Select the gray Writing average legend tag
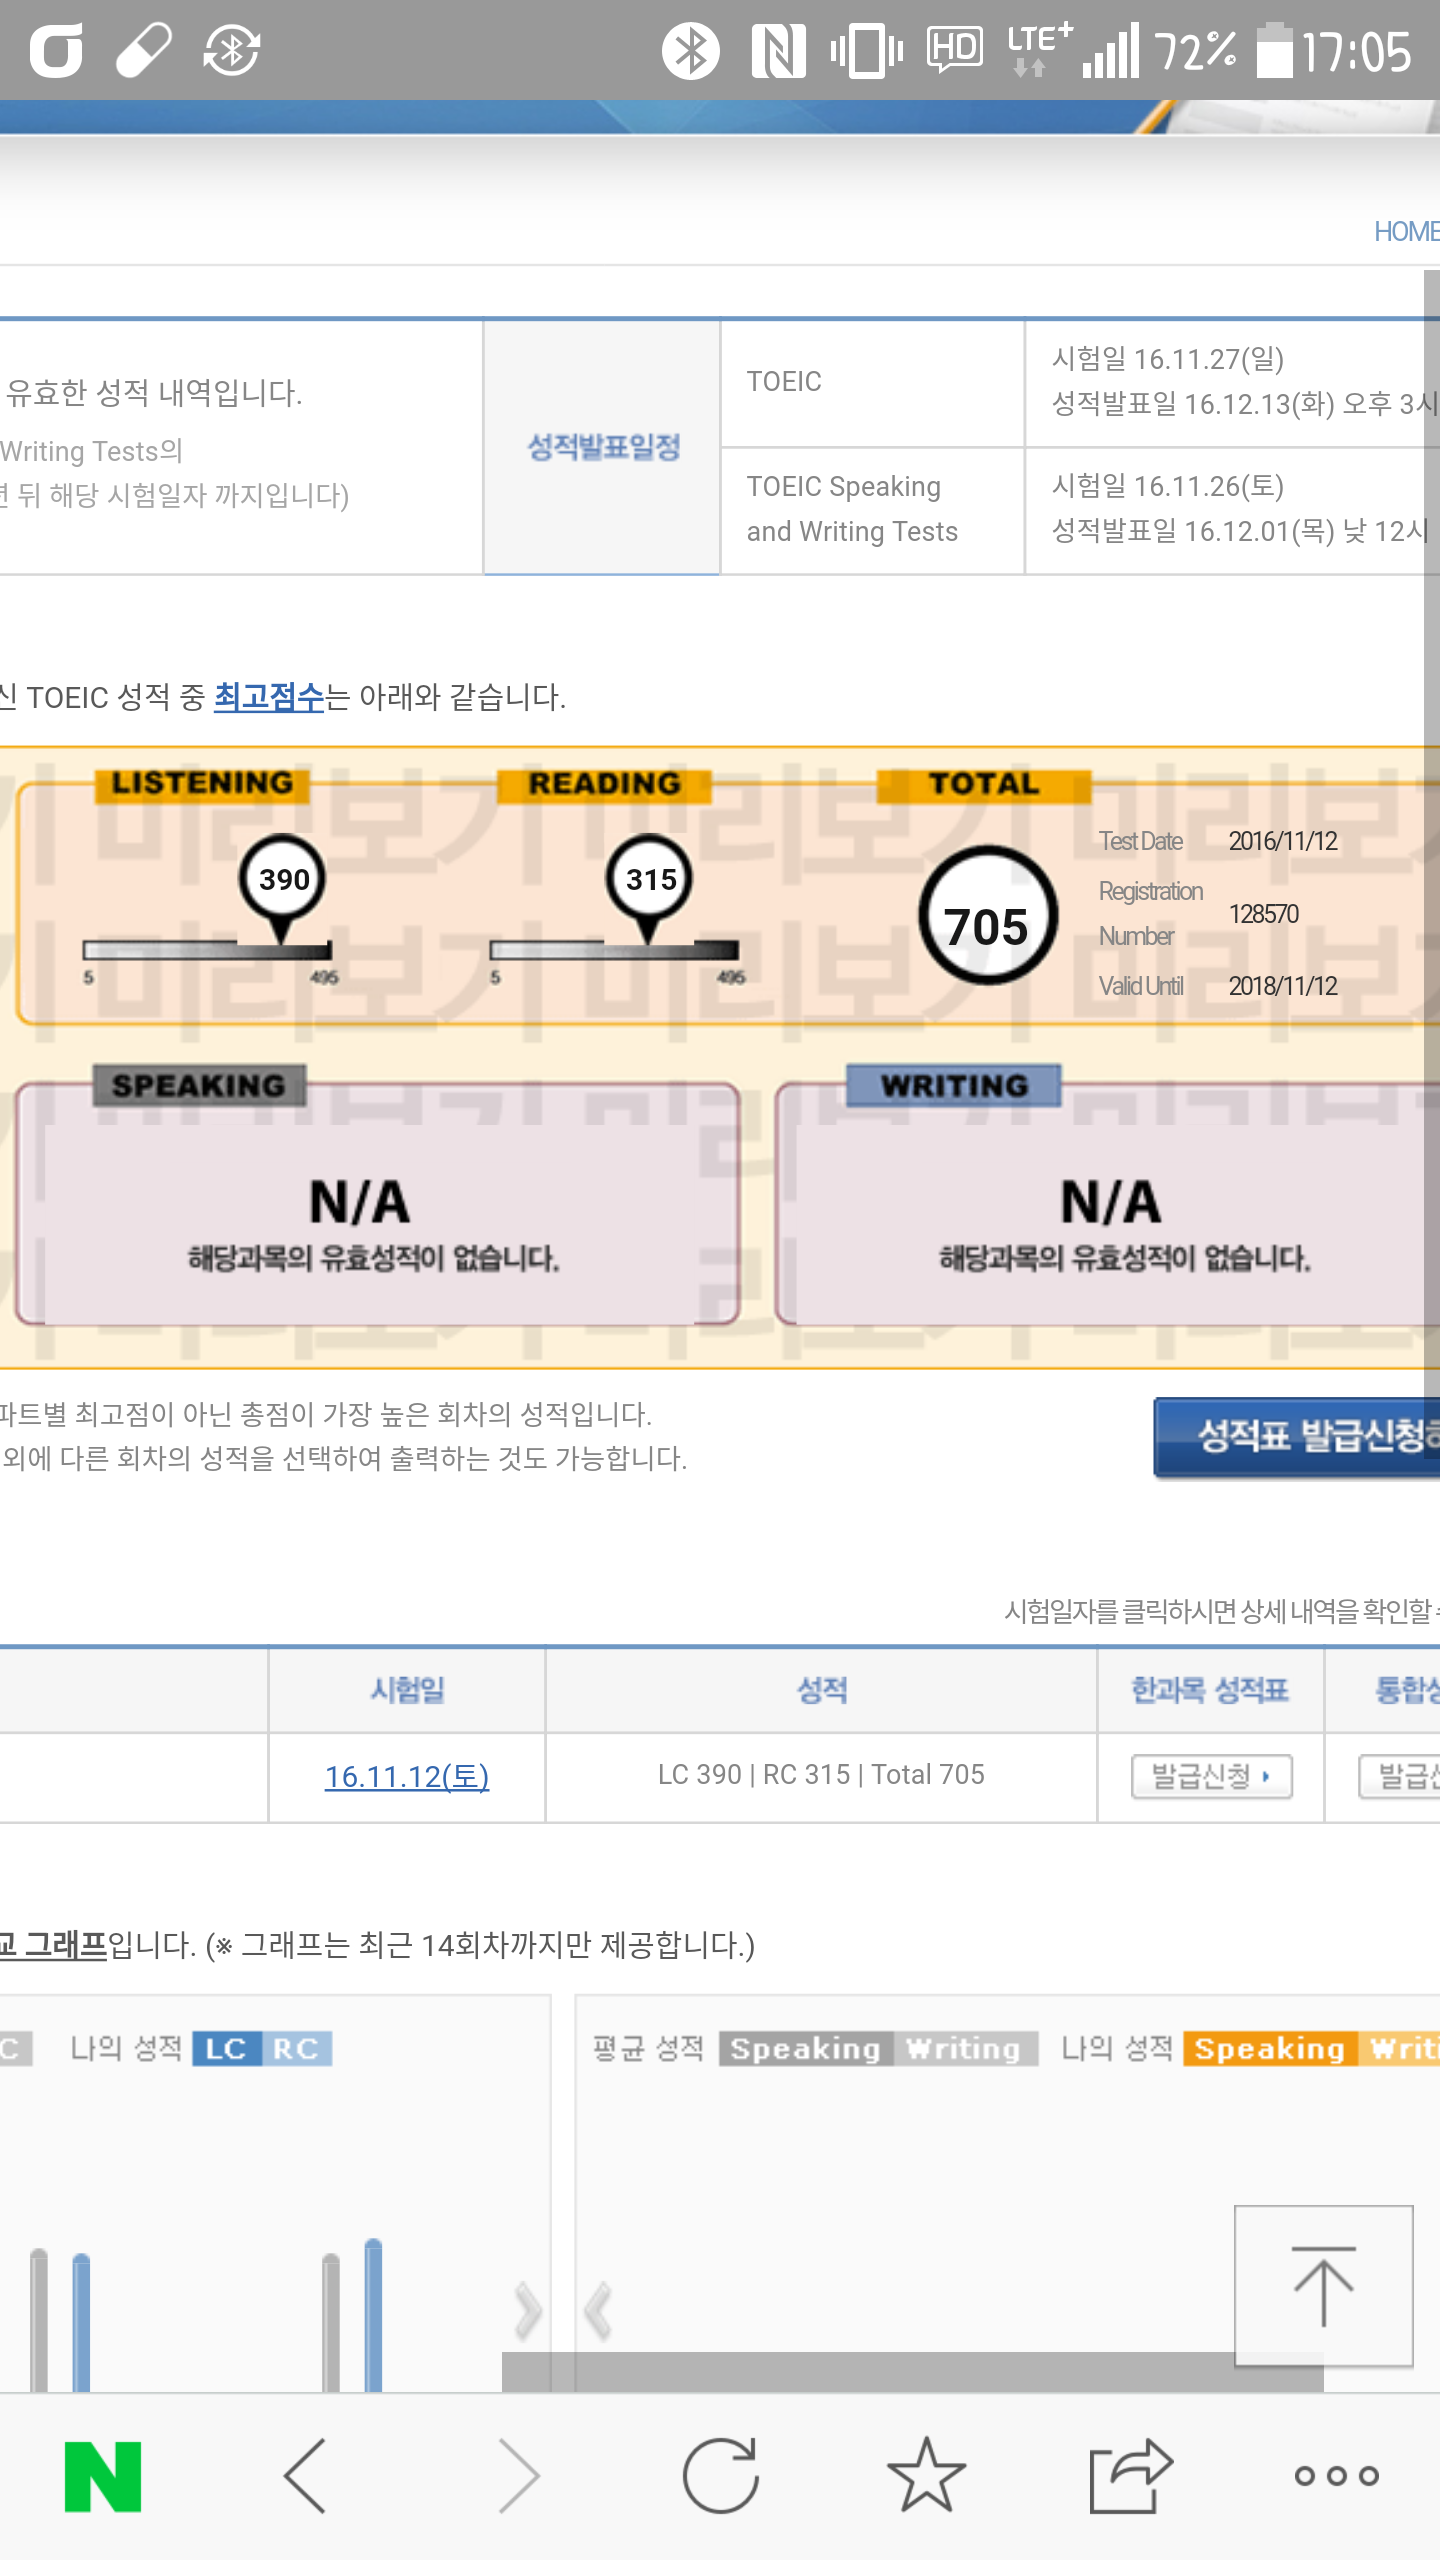This screenshot has width=1440, height=2560. 965,2049
